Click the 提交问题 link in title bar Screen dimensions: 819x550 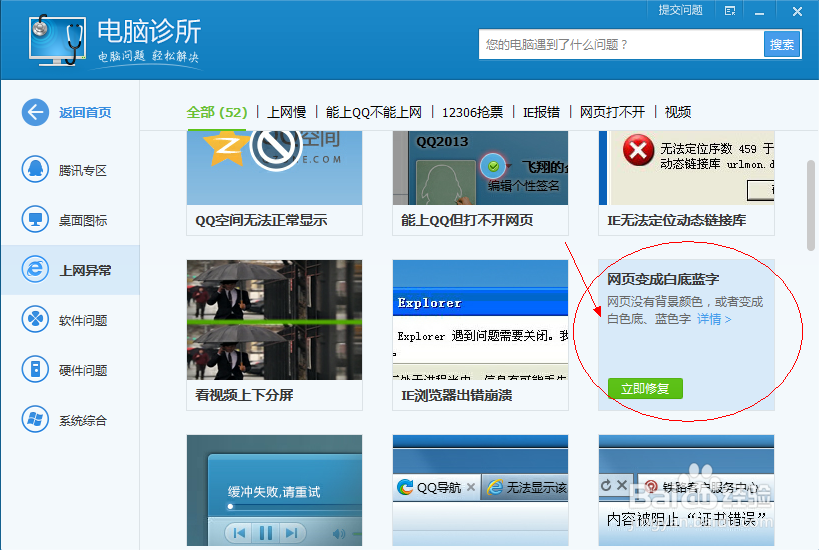click(680, 10)
